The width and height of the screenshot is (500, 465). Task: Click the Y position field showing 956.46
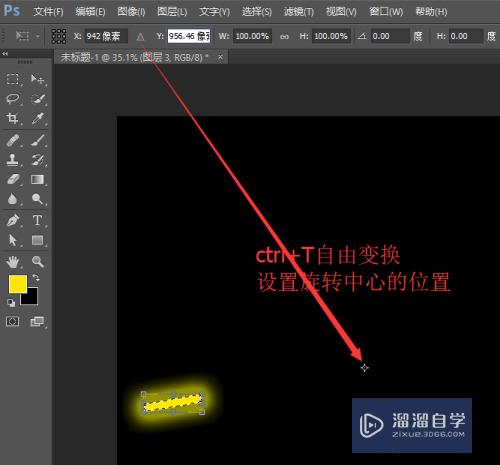189,36
